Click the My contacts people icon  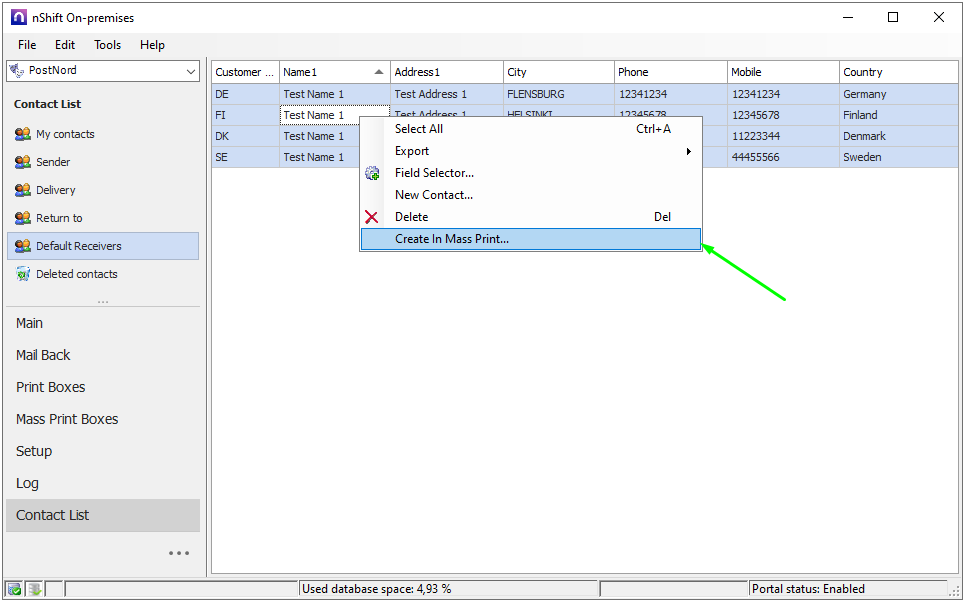click(x=22, y=134)
